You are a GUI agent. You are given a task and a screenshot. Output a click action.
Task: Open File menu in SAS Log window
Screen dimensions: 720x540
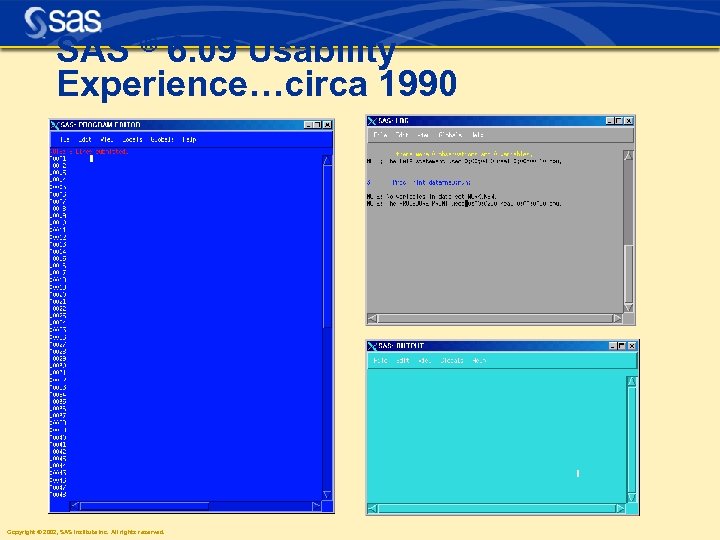[x=380, y=135]
